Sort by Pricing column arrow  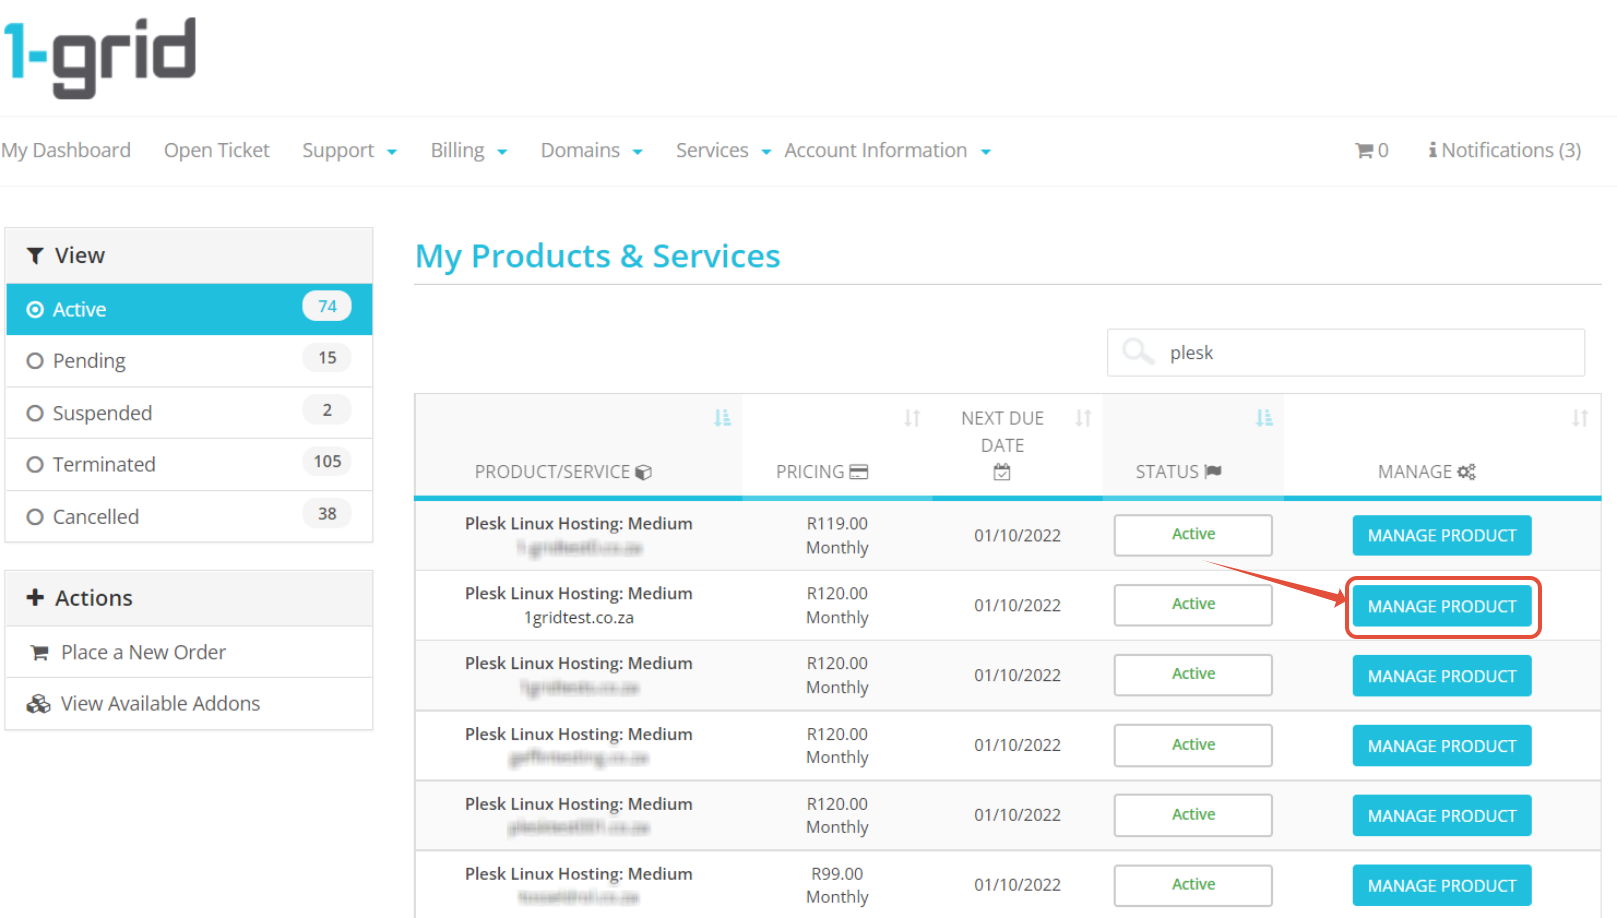[x=912, y=418]
